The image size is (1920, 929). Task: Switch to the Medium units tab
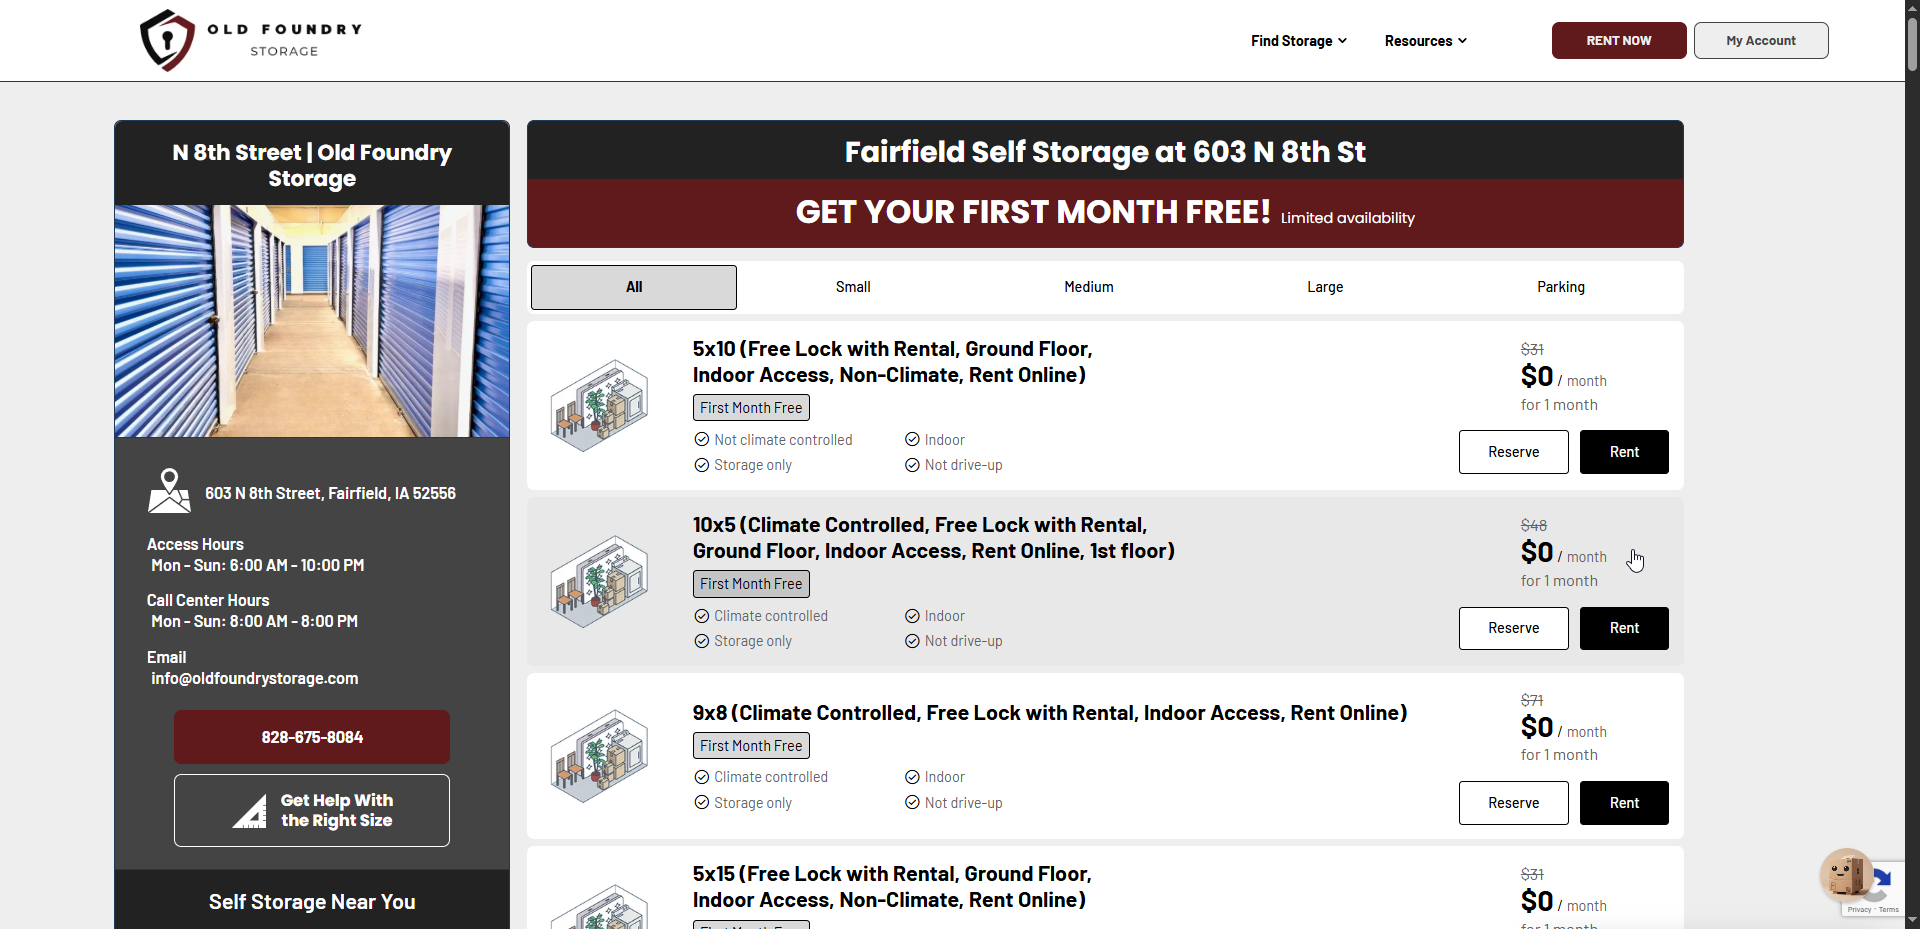(1089, 287)
